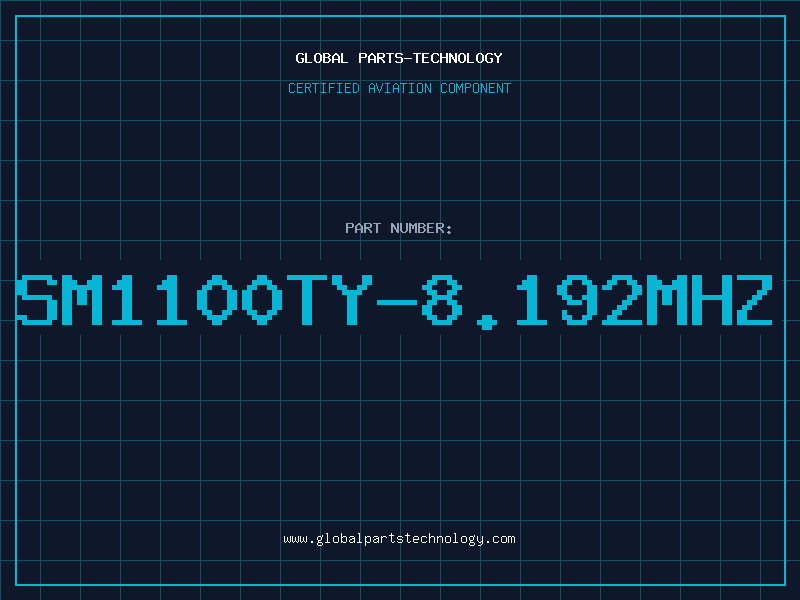Select the word CERTIFIED in the subtitle

click(x=324, y=88)
